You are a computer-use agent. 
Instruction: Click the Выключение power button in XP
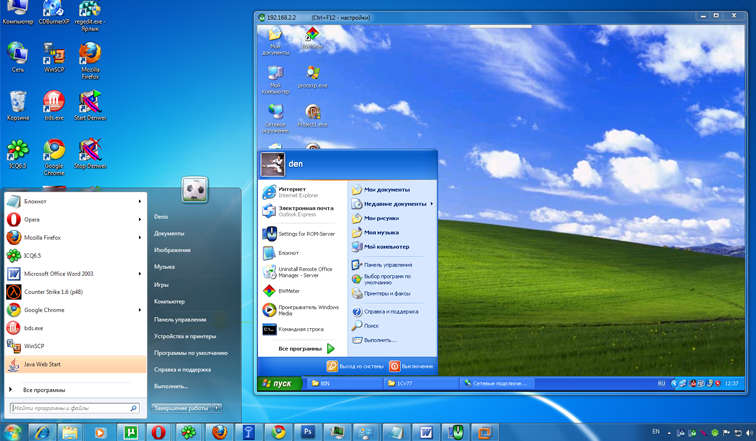pos(412,367)
